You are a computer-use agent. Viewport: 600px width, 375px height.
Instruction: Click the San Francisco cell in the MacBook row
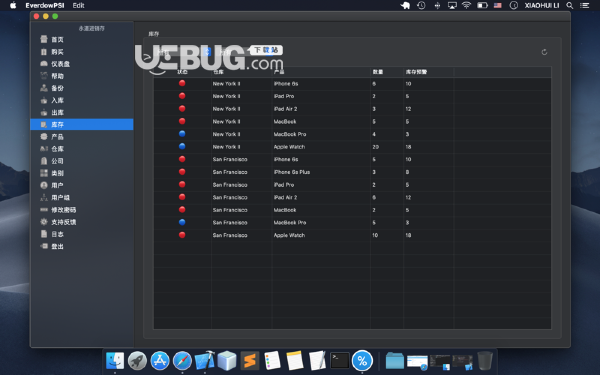[x=230, y=210]
